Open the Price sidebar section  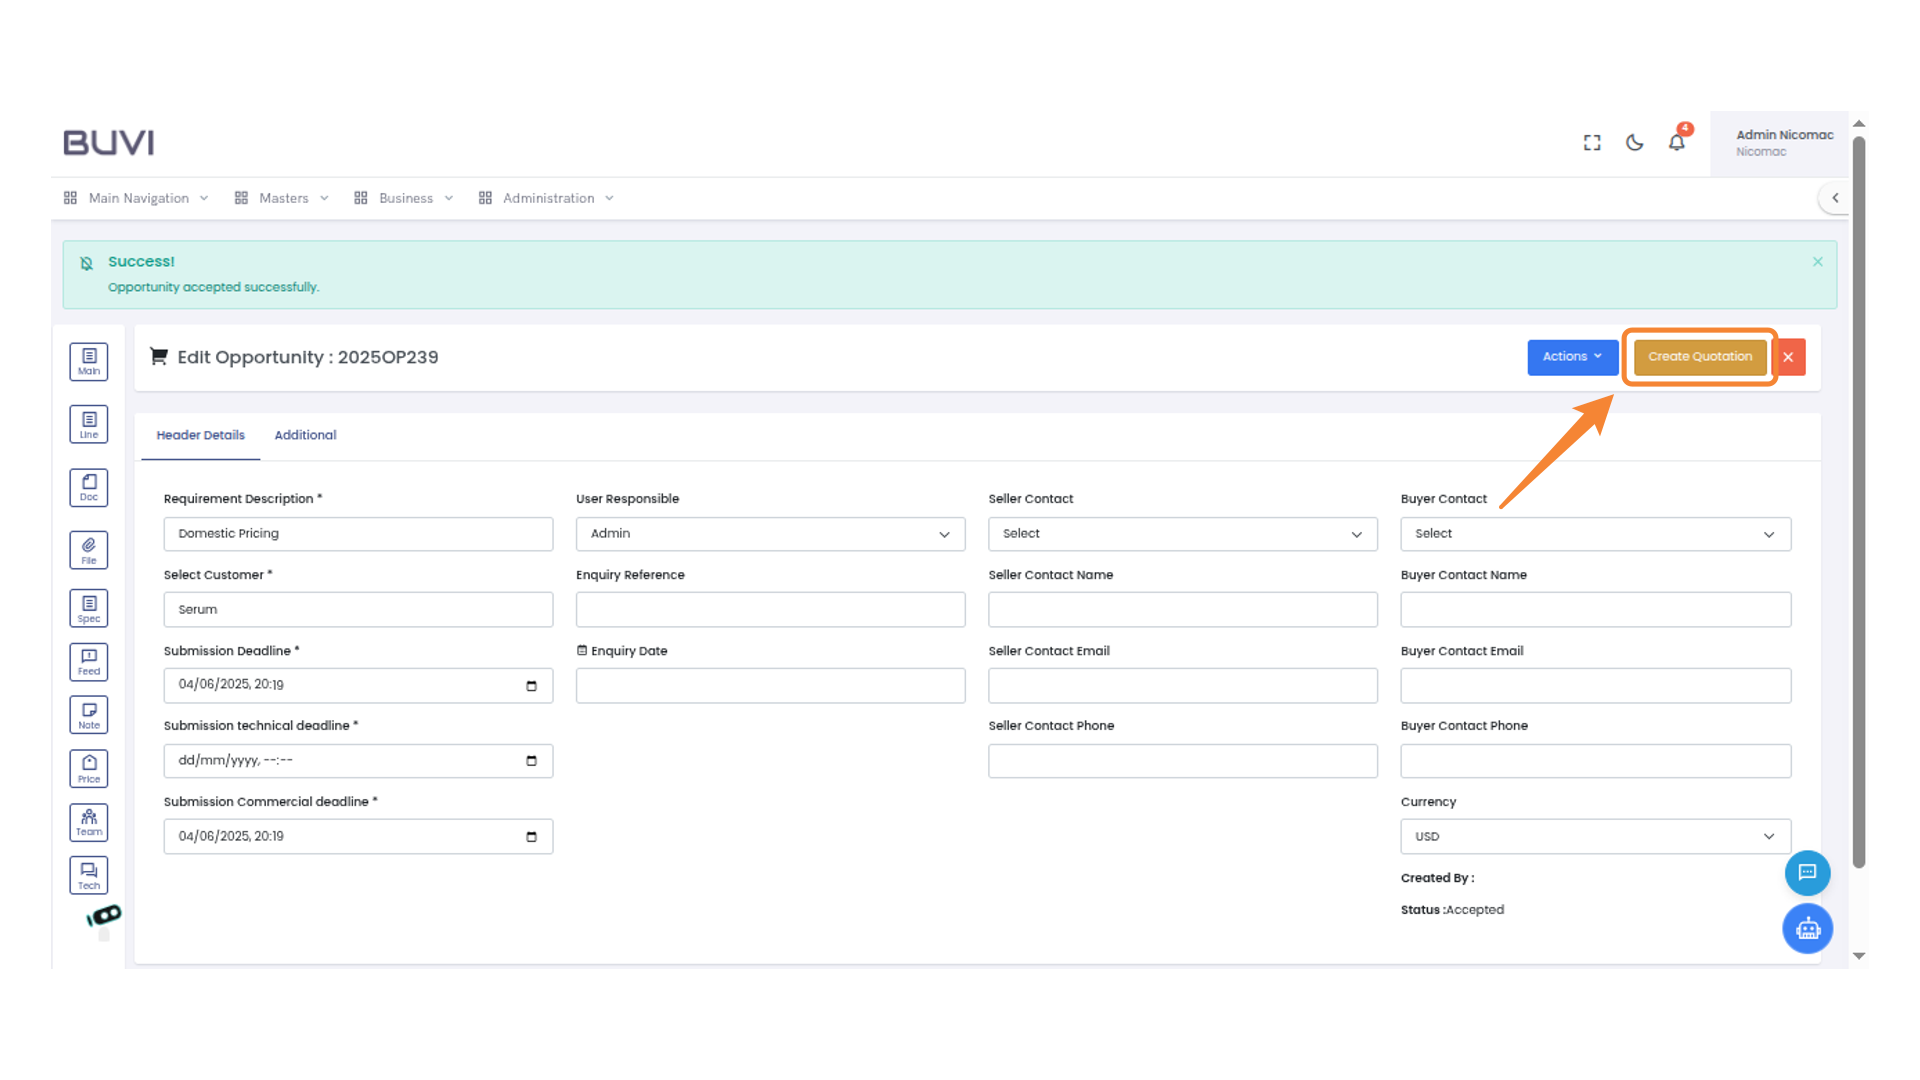89,768
